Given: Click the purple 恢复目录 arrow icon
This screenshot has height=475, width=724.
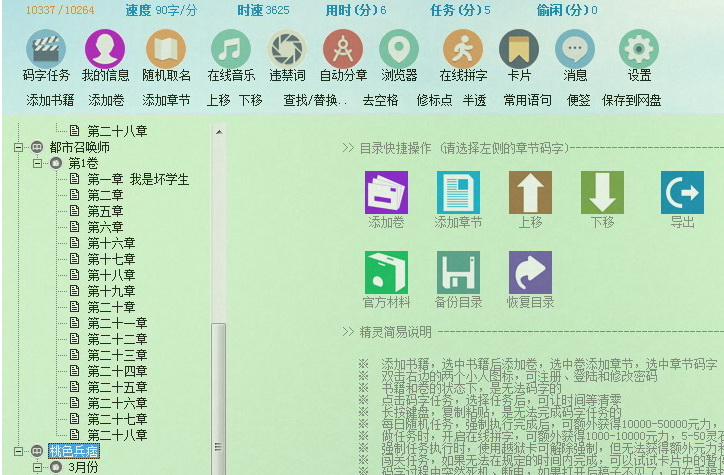Looking at the screenshot, I should pos(531,272).
